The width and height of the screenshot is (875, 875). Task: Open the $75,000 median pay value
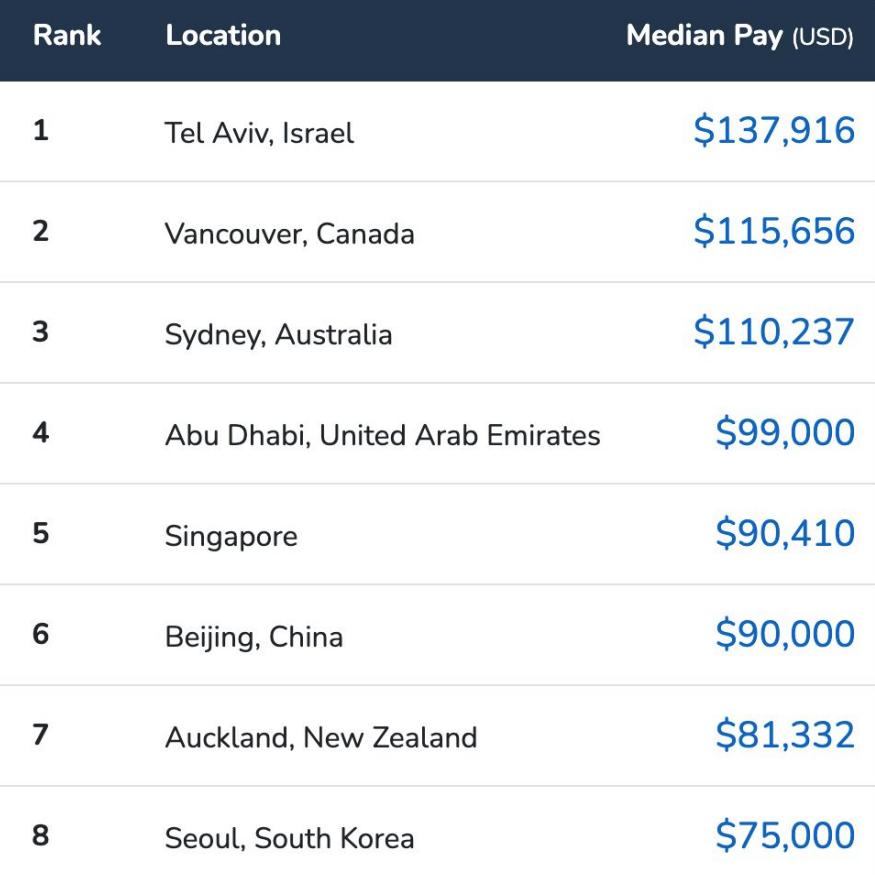[785, 835]
